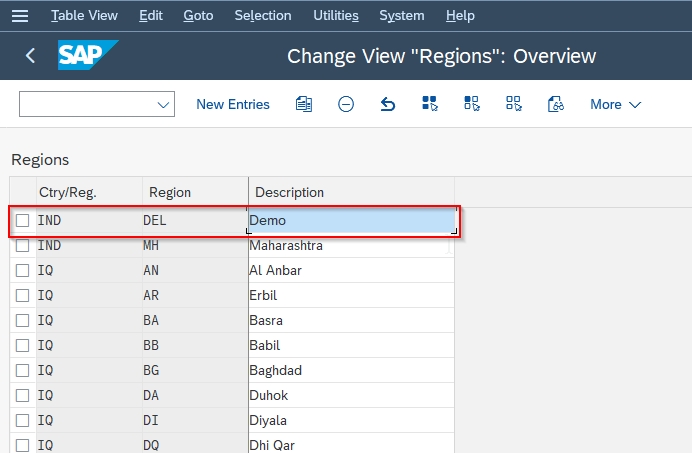Image resolution: width=692 pixels, height=453 pixels.
Task: Open the Goto menu
Action: (198, 15)
